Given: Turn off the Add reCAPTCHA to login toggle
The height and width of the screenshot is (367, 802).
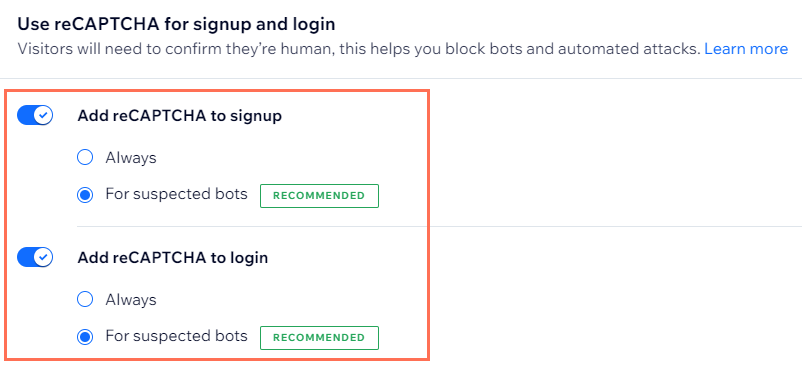Looking at the screenshot, I should click(35, 257).
